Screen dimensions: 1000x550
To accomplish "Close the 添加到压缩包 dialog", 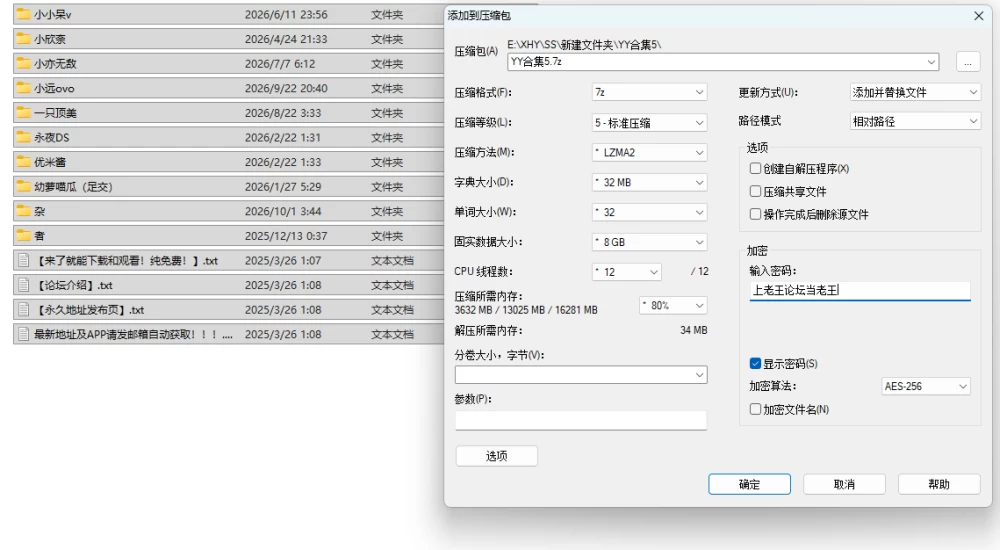I will pos(978,15).
